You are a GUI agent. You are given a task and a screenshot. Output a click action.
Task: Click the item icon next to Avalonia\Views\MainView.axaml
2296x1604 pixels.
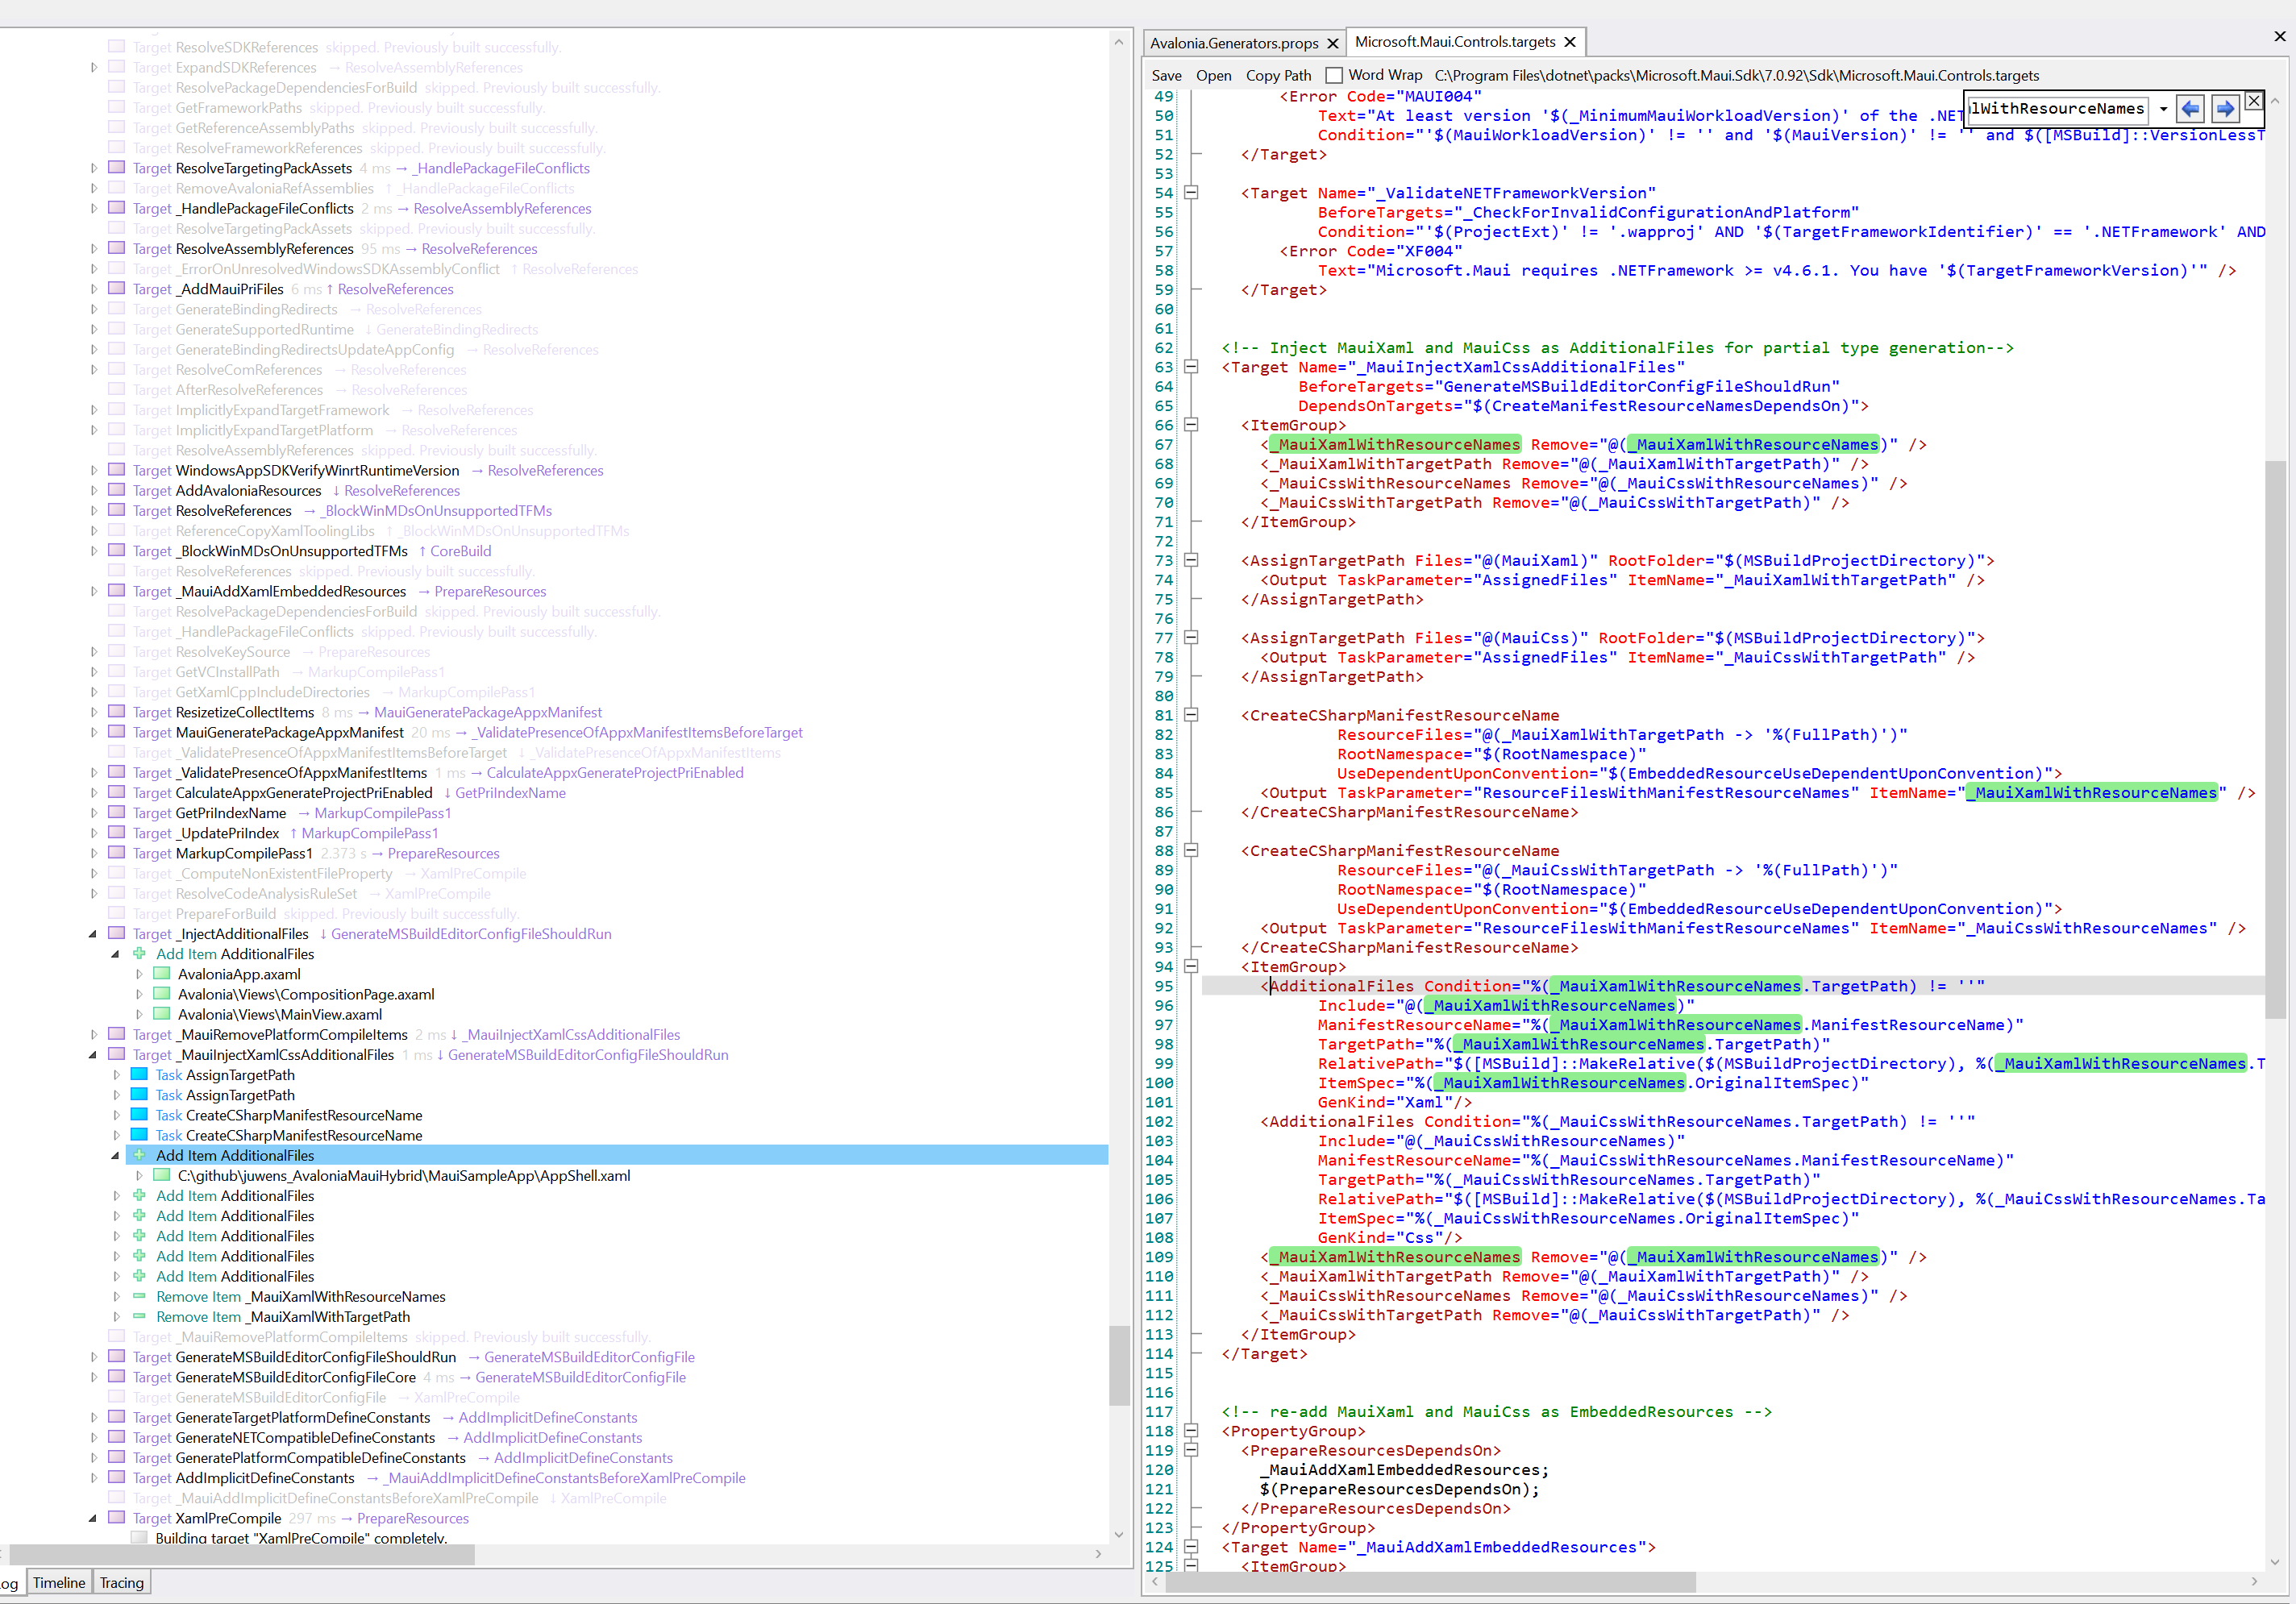pyautogui.click(x=161, y=1014)
